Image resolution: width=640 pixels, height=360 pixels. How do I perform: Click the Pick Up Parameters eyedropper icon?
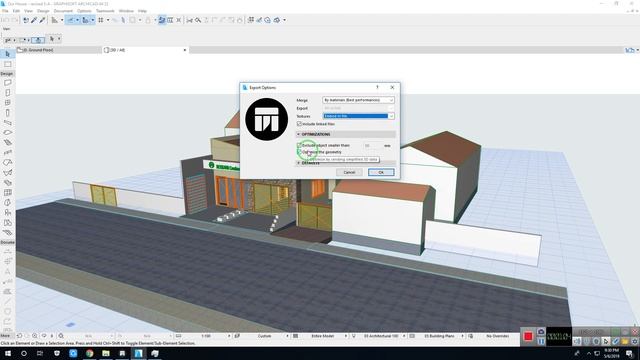(x=34, y=20)
